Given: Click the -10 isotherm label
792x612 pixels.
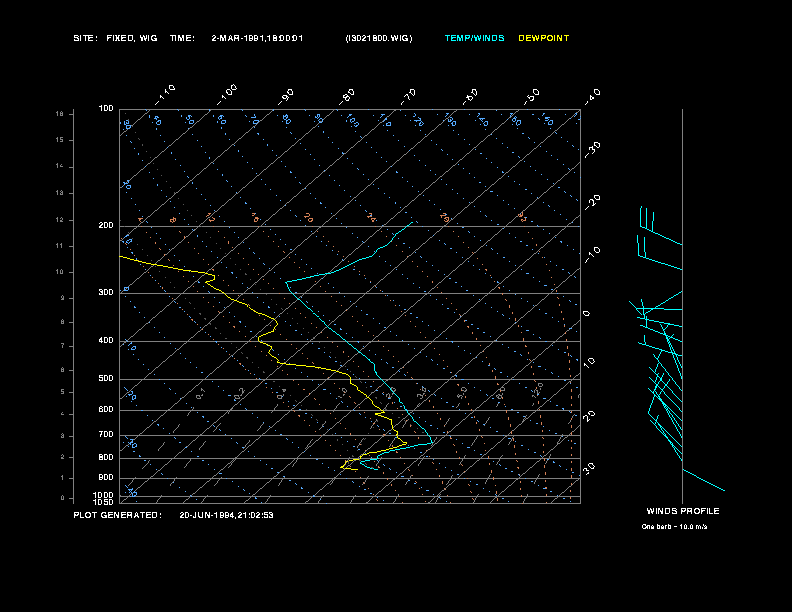Looking at the screenshot, I should pyautogui.click(x=592, y=255).
